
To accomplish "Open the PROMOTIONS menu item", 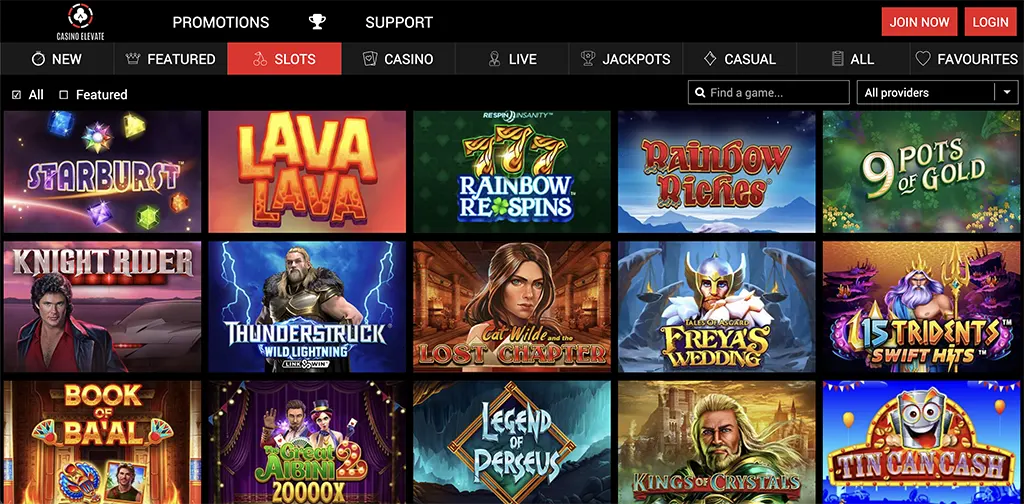I will [x=221, y=22].
